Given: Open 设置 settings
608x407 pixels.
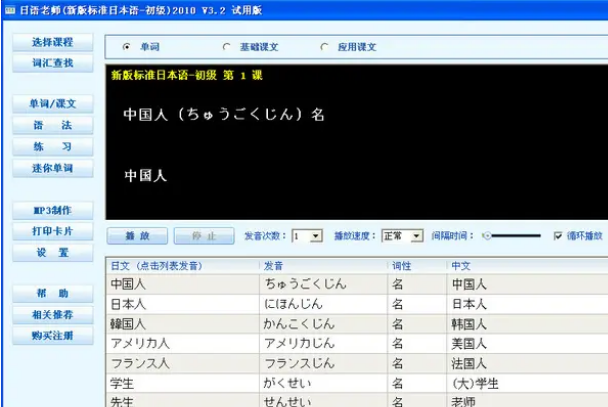Looking at the screenshot, I should 53,253.
